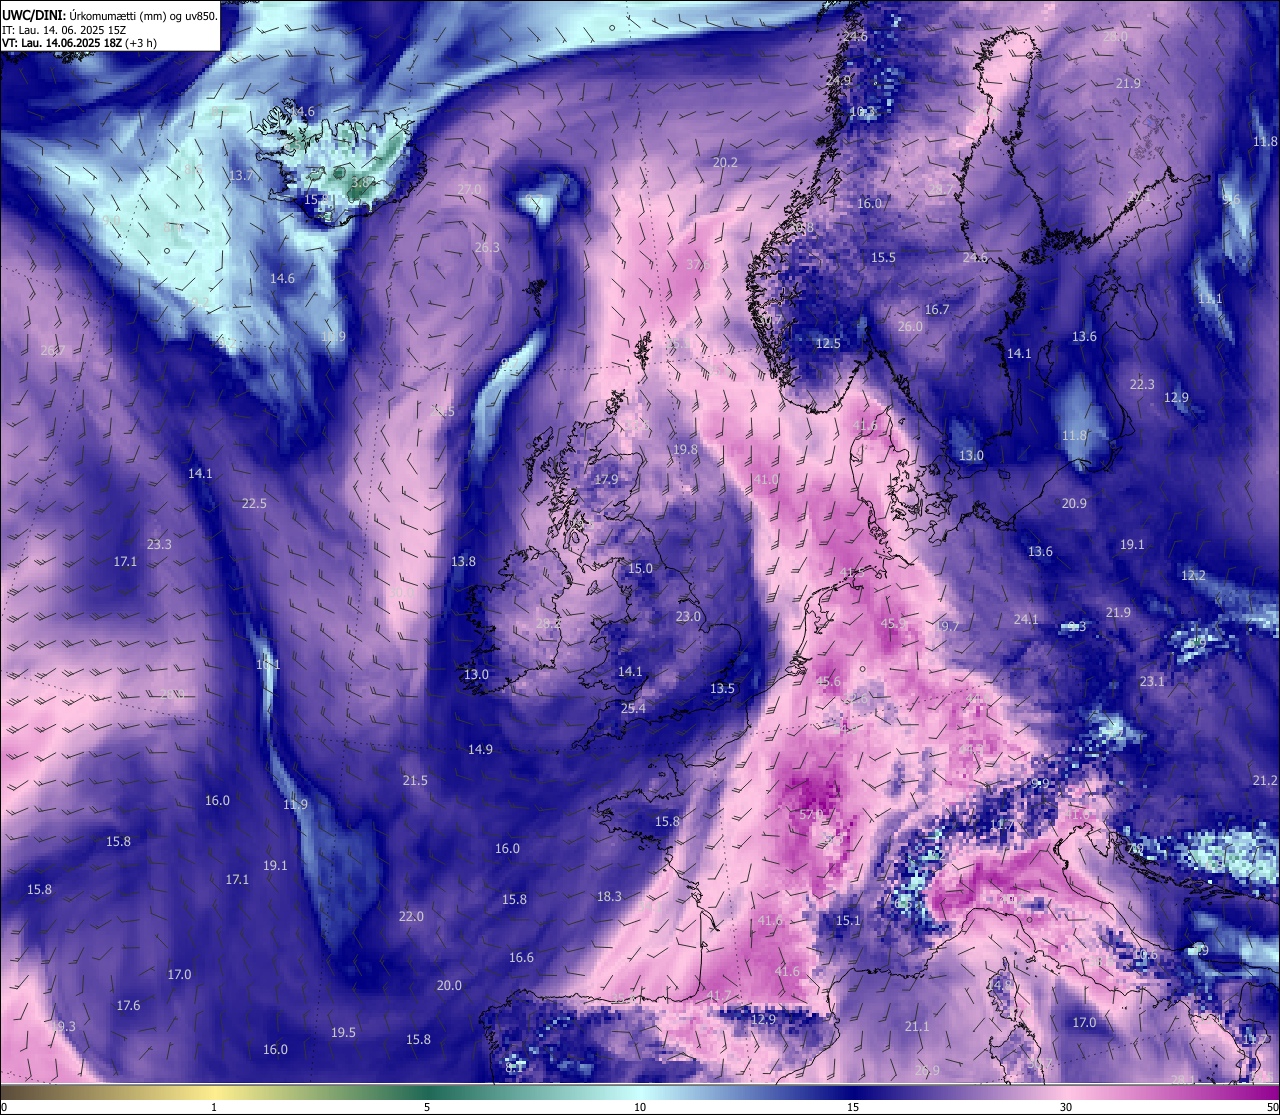Click the color scale tick label '50'

pos(1272,1107)
